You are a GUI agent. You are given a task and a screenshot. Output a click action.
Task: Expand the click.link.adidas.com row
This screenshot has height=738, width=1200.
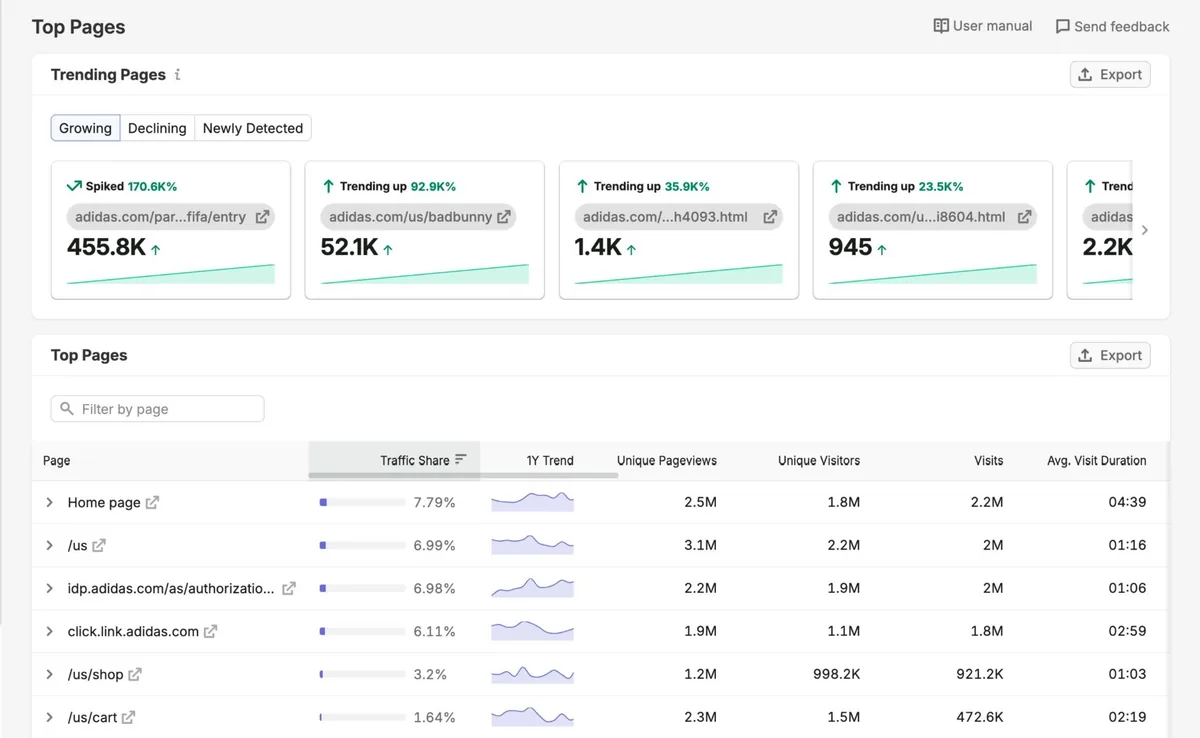(x=49, y=632)
